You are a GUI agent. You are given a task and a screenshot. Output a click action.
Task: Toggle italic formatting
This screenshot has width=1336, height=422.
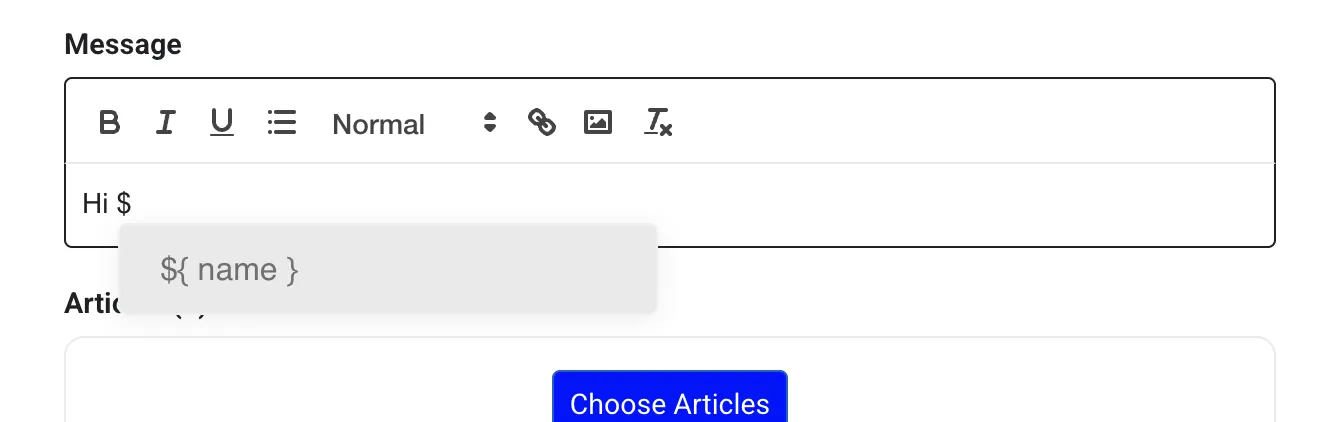[166, 123]
